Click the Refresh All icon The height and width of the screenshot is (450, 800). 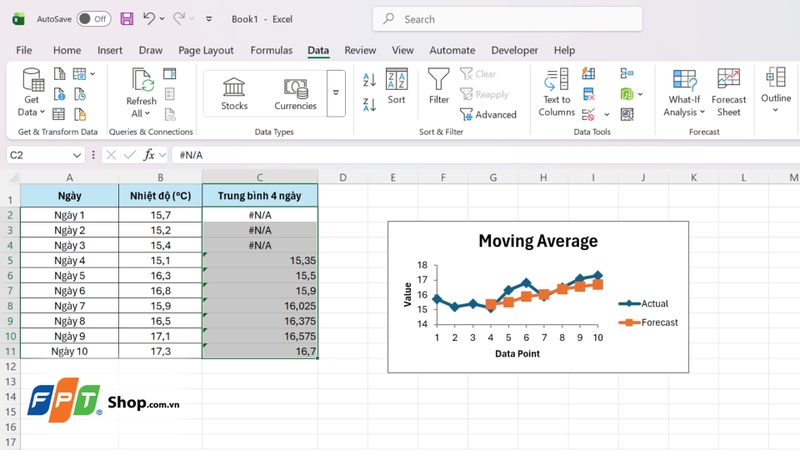(141, 93)
